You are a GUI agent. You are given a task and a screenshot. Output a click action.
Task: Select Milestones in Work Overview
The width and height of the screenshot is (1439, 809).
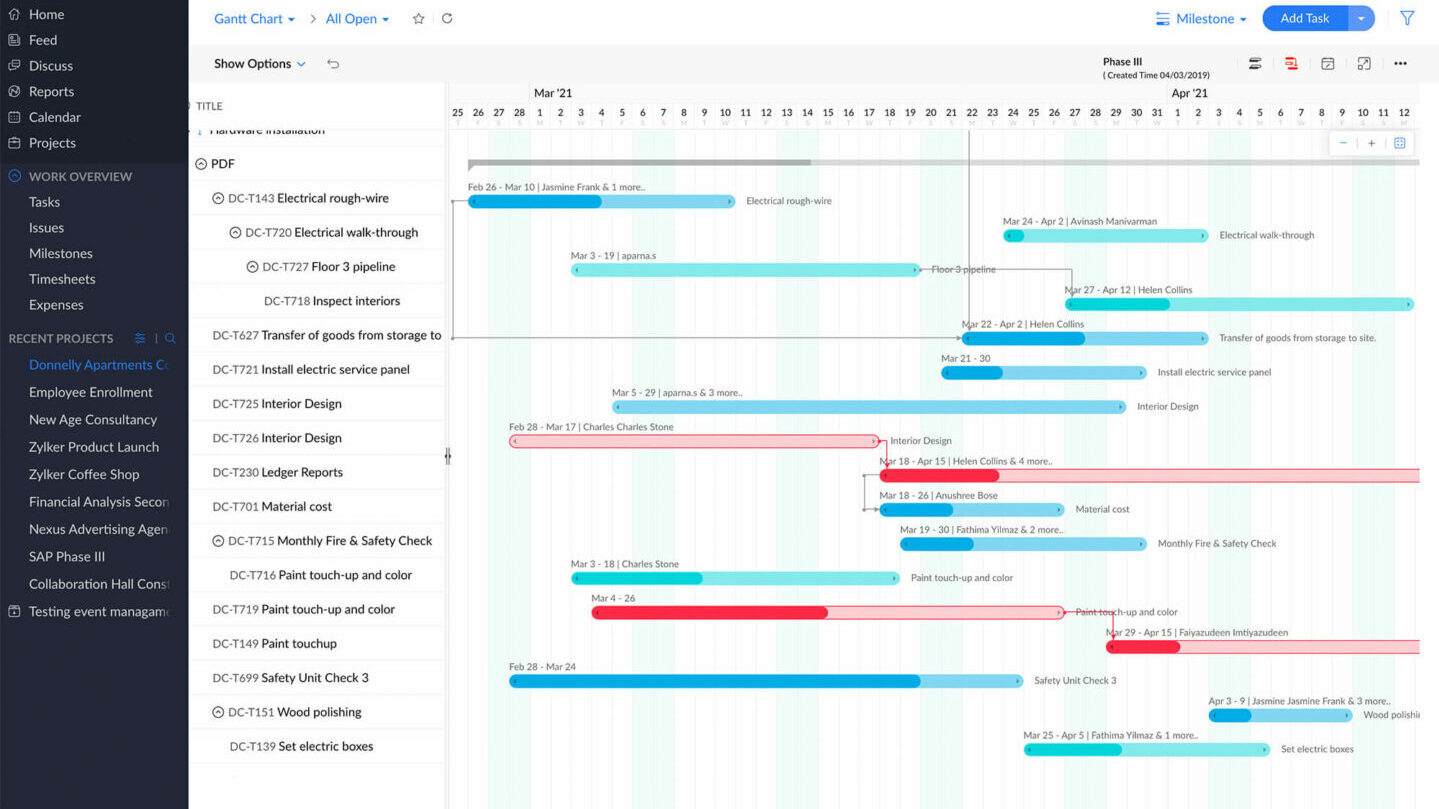tap(61, 254)
